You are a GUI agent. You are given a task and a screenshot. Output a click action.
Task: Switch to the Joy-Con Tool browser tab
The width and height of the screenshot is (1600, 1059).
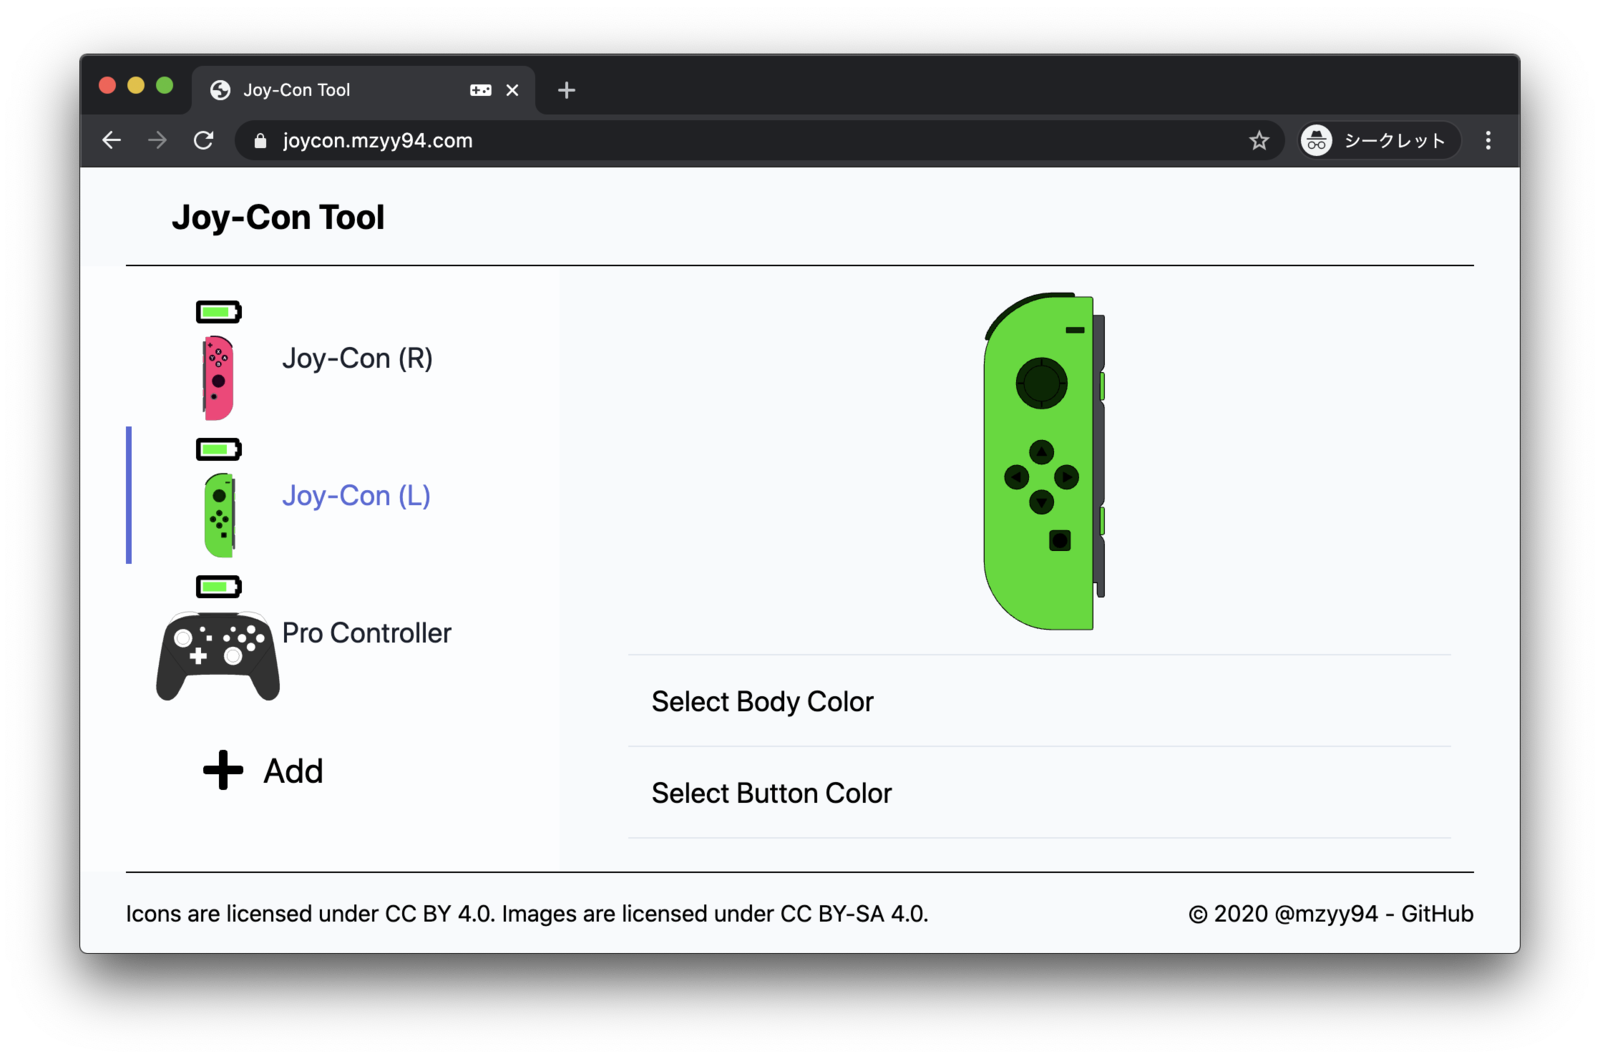[364, 90]
